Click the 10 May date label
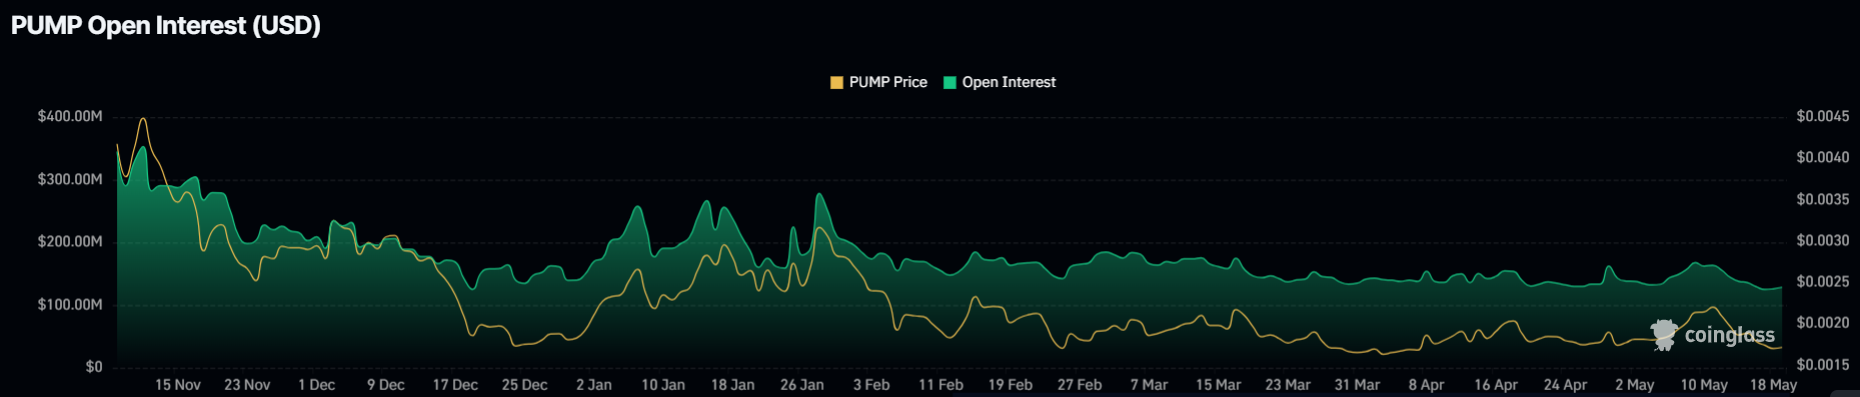The width and height of the screenshot is (1860, 397). [x=1704, y=385]
